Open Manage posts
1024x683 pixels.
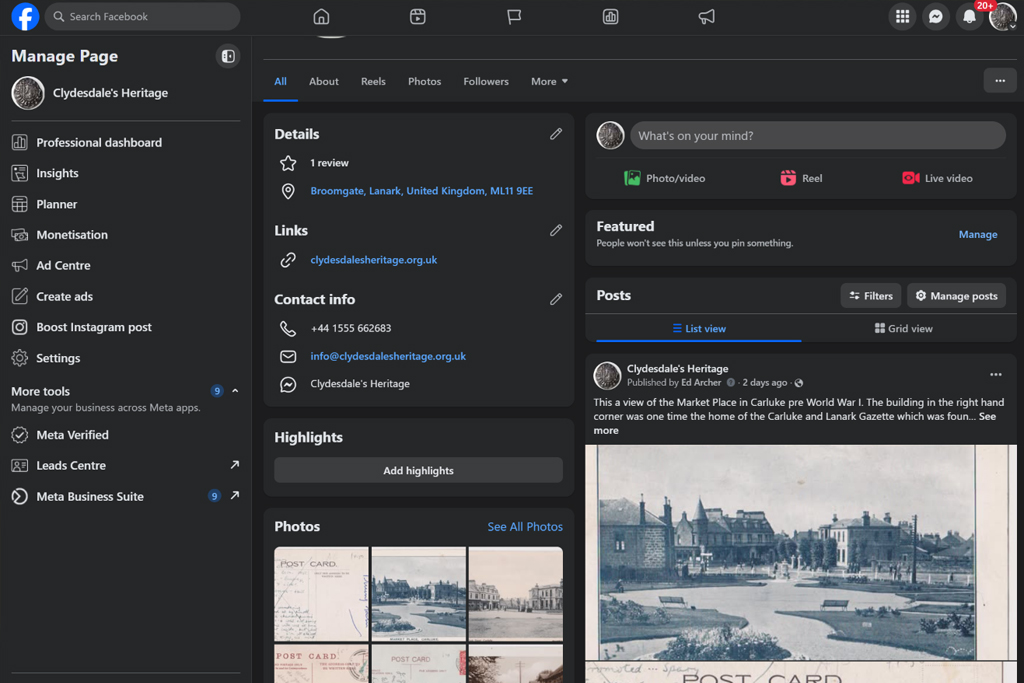956,296
